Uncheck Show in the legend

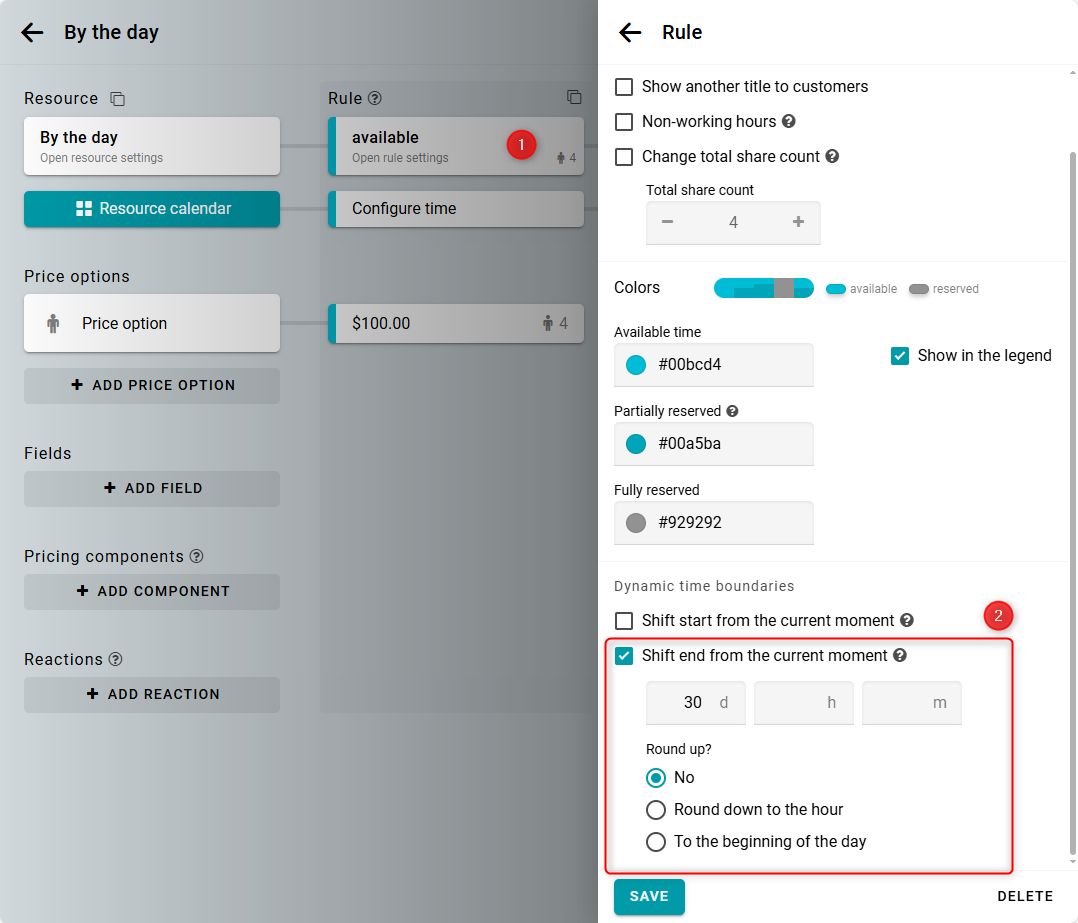900,356
